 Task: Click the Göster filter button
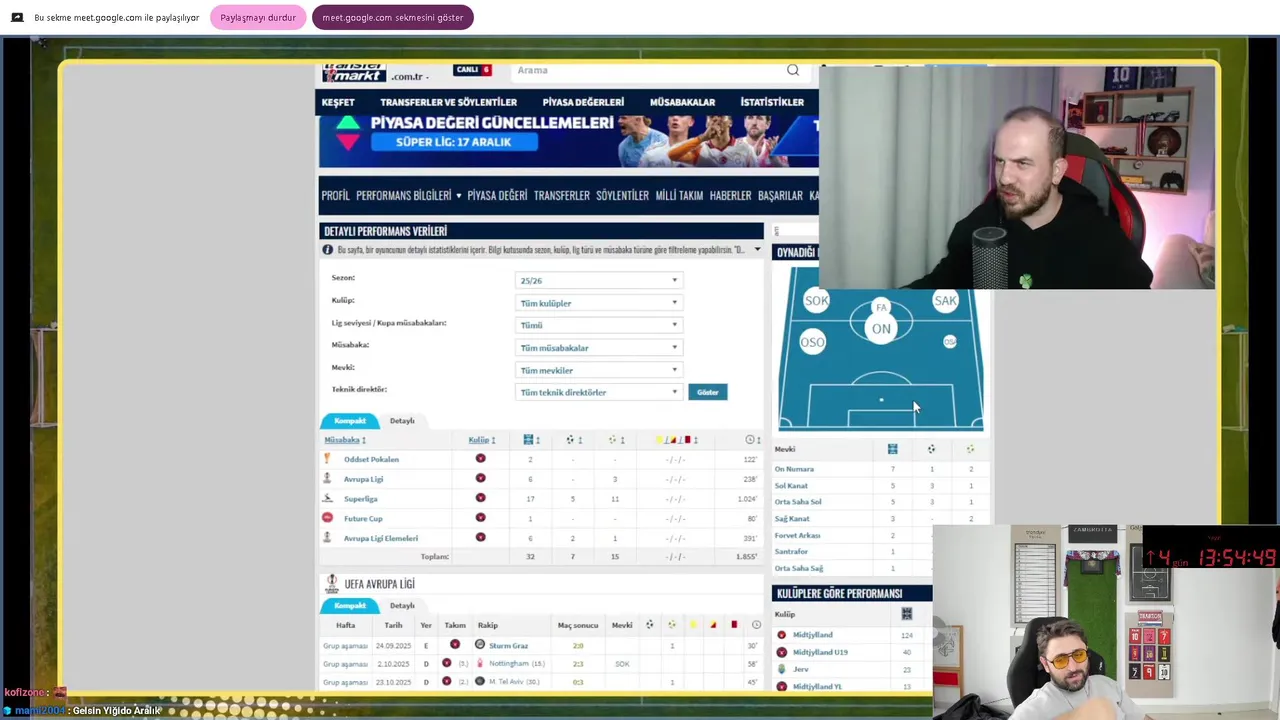pyautogui.click(x=708, y=392)
